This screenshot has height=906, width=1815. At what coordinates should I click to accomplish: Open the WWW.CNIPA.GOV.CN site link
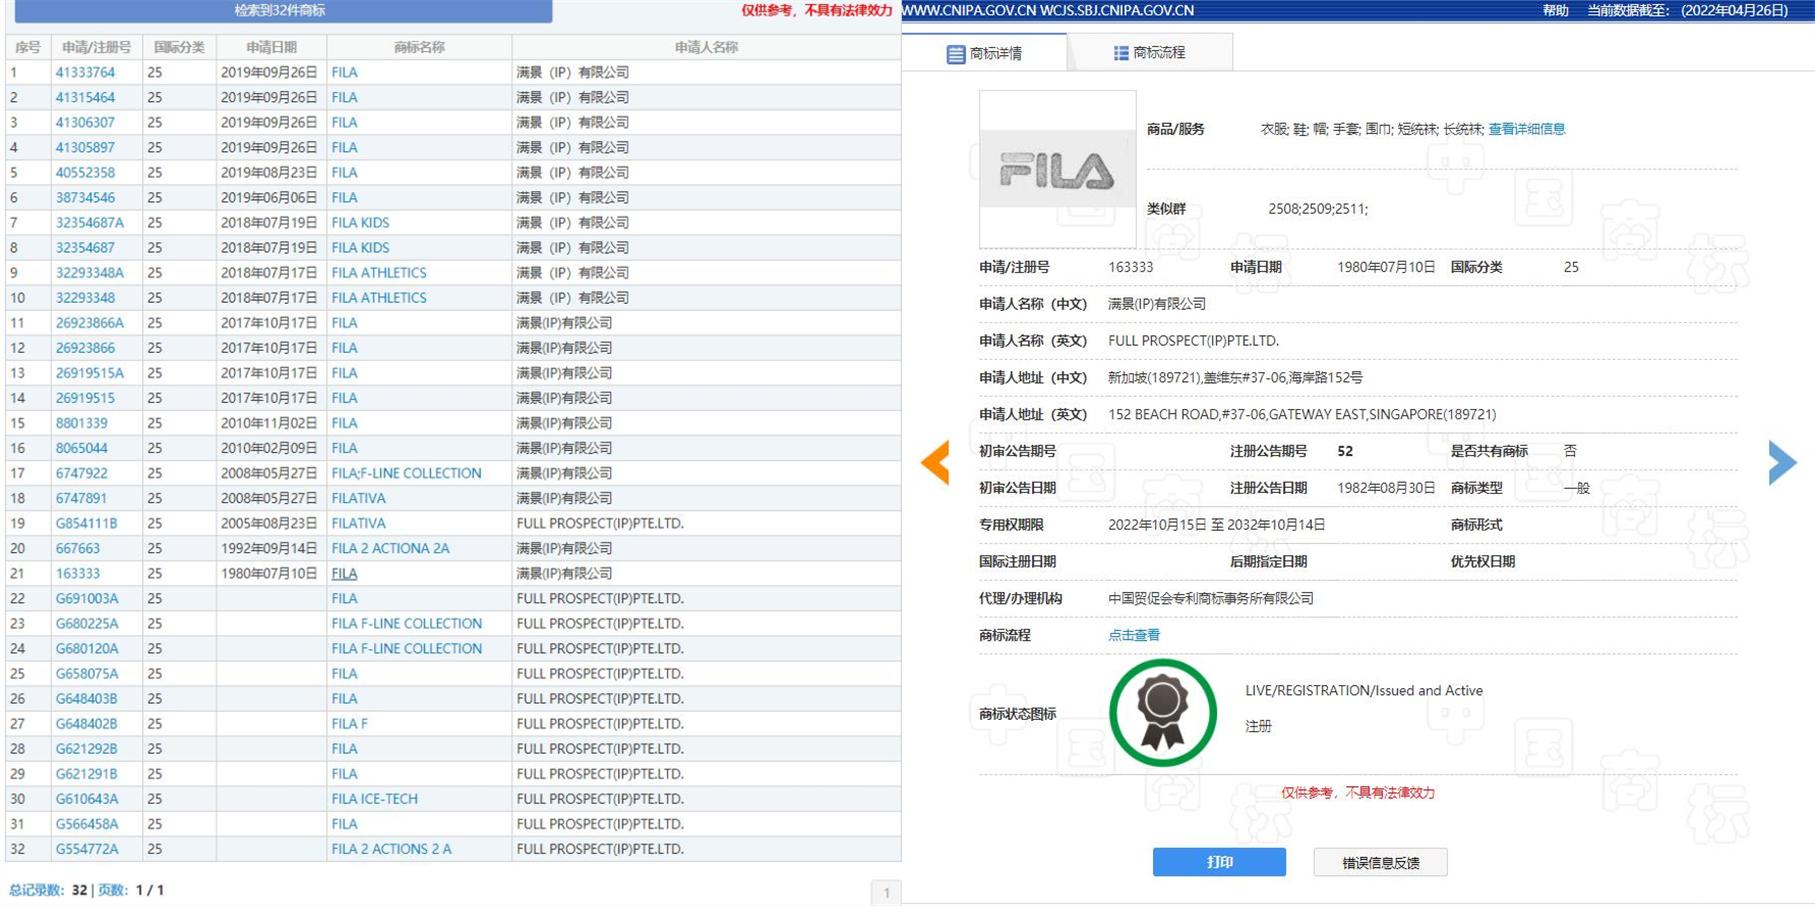pos(966,11)
